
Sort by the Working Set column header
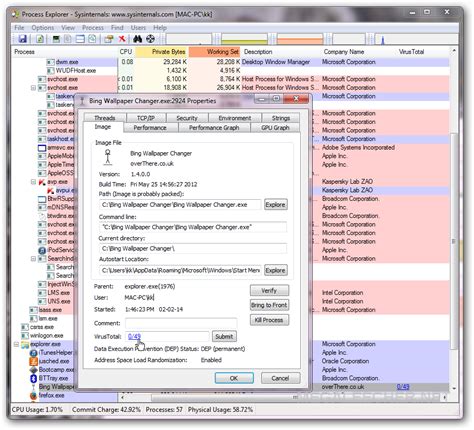click(214, 52)
